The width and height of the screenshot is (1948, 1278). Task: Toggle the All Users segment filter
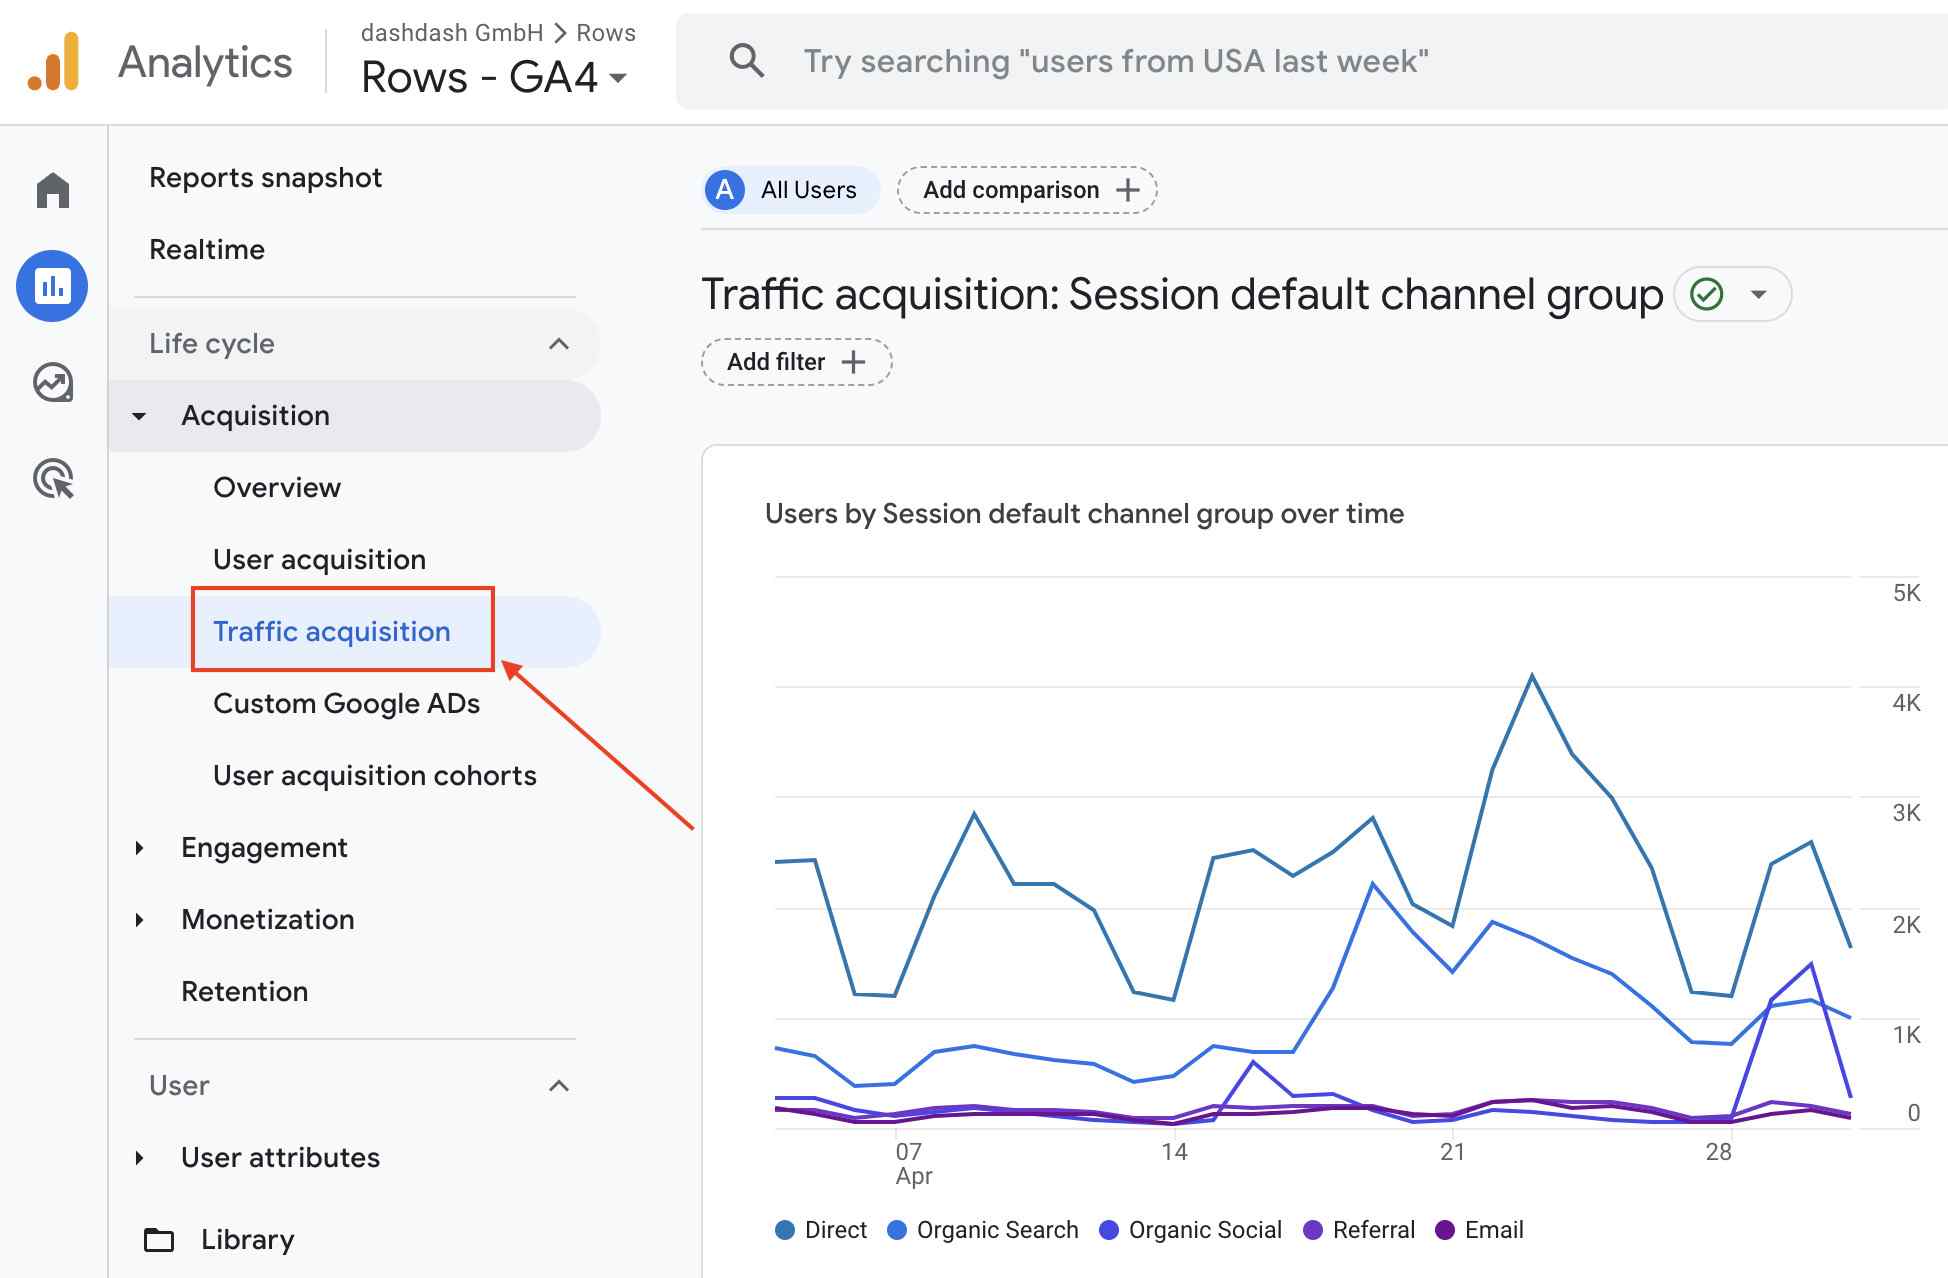[790, 188]
